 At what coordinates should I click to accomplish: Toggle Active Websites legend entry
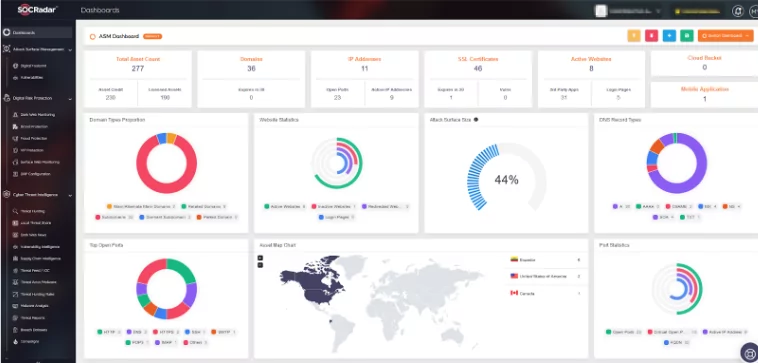285,206
